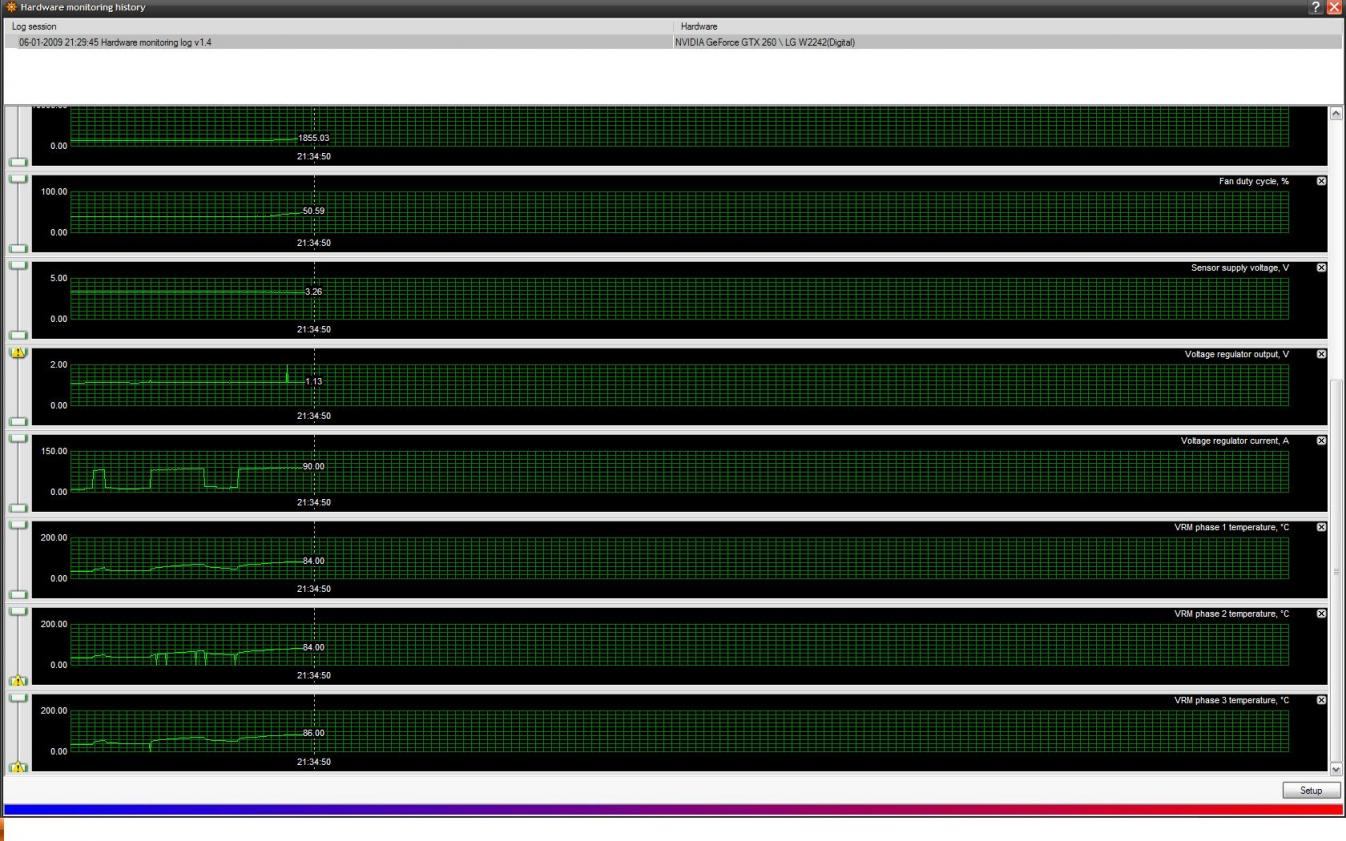Select the 06-01-2009 21:29:45 log session row
Image resolution: width=1346 pixels, height=841 pixels.
pos(673,42)
